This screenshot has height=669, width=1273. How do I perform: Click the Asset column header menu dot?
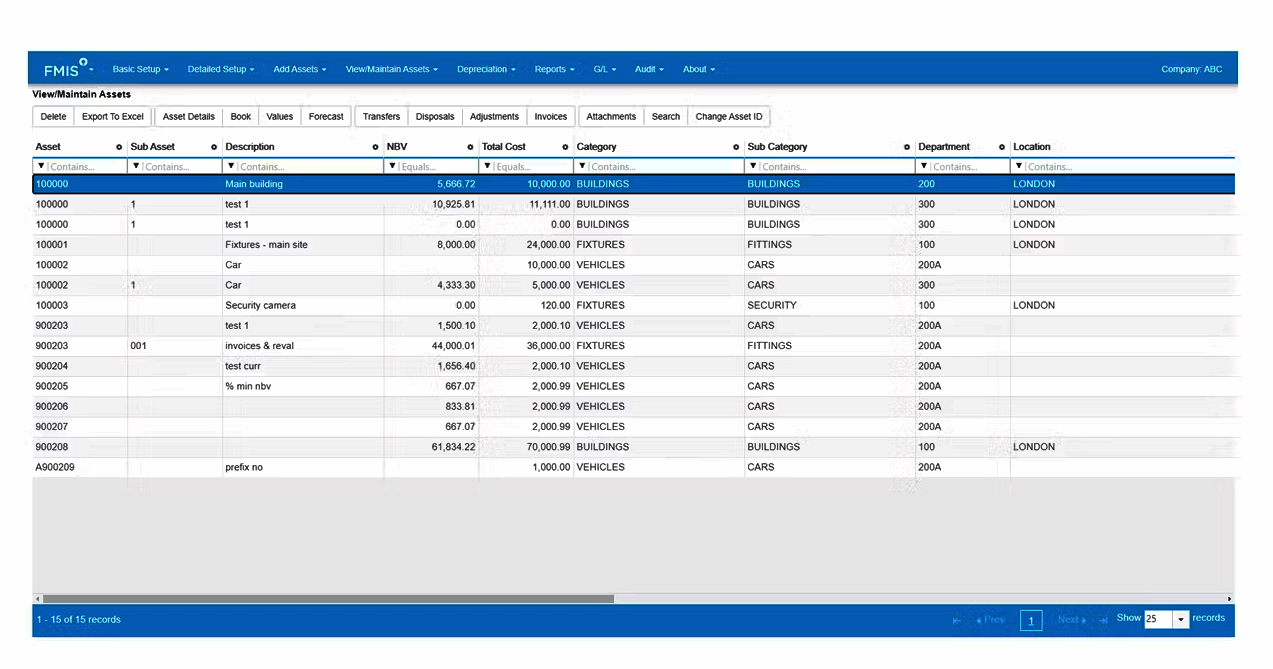pos(119,147)
